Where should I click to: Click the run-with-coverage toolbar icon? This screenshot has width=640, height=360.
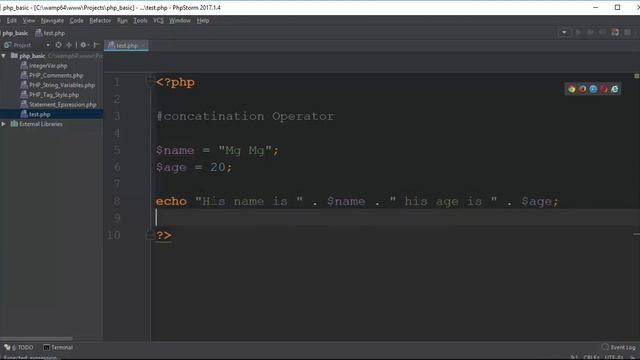point(602,32)
